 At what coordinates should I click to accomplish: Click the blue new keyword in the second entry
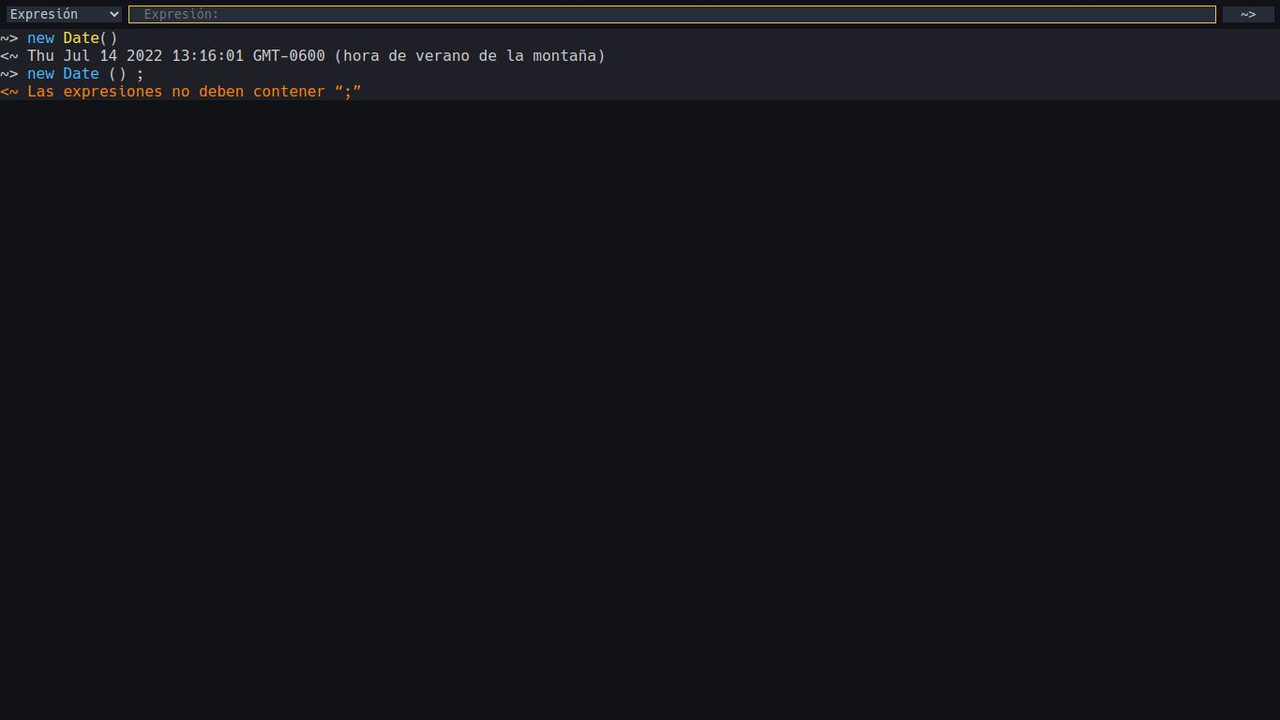pyautogui.click(x=40, y=74)
